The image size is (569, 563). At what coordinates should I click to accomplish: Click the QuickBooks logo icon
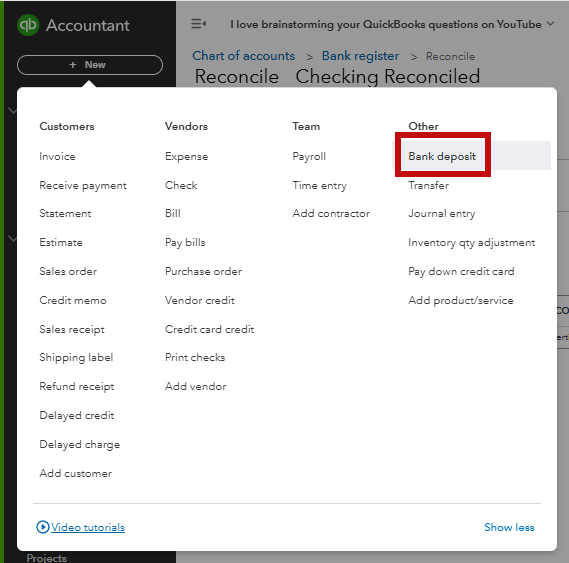(x=28, y=25)
